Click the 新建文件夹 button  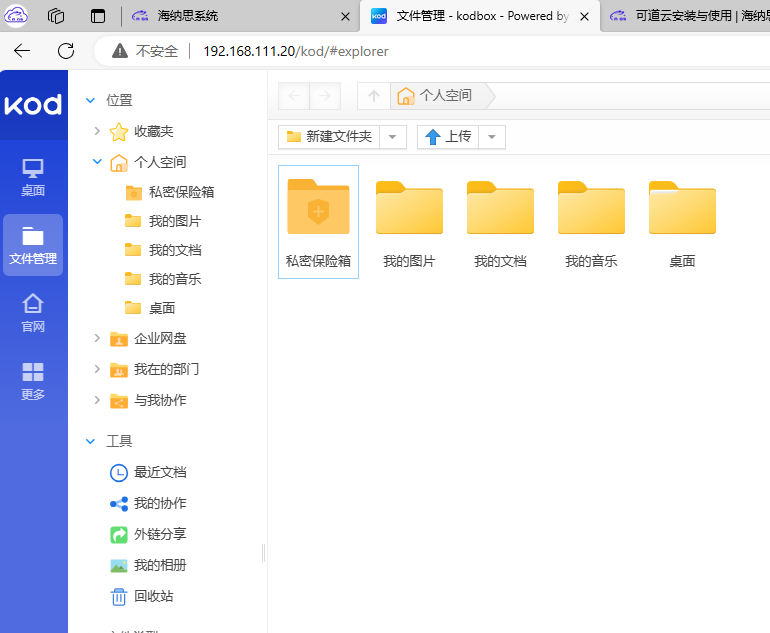click(330, 137)
